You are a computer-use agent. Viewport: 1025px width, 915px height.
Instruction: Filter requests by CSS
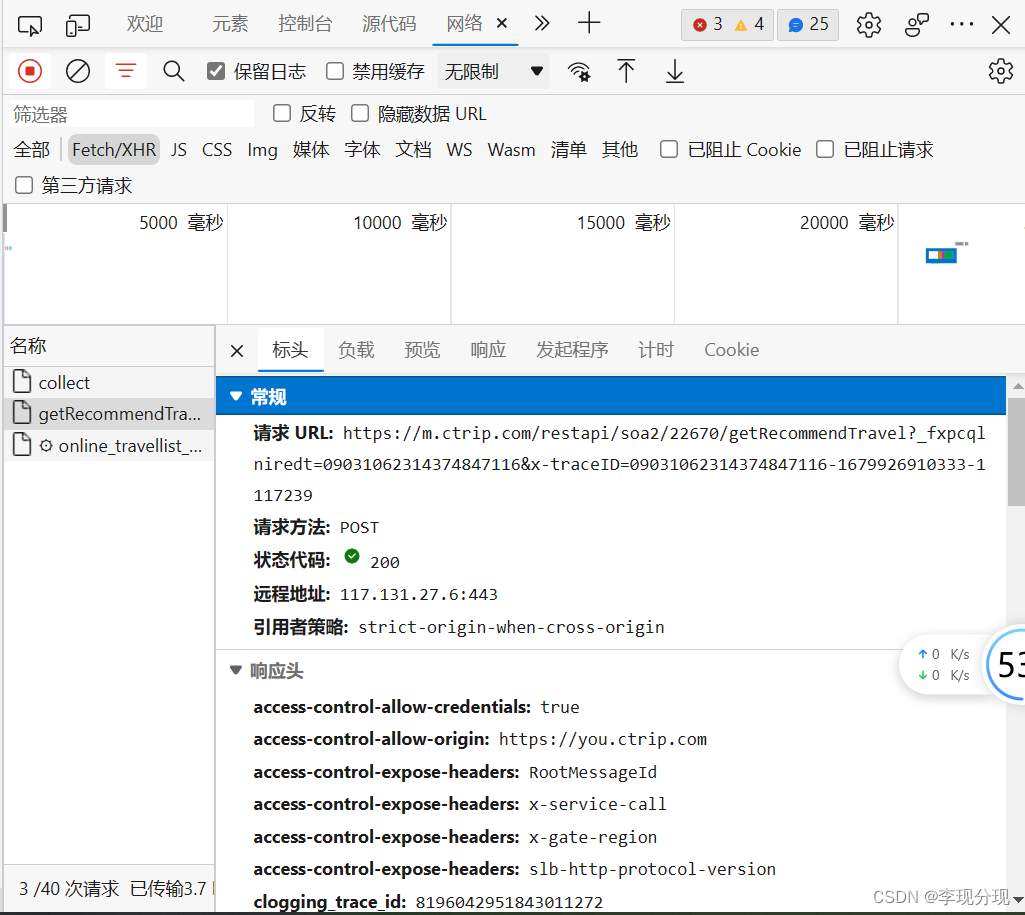217,150
